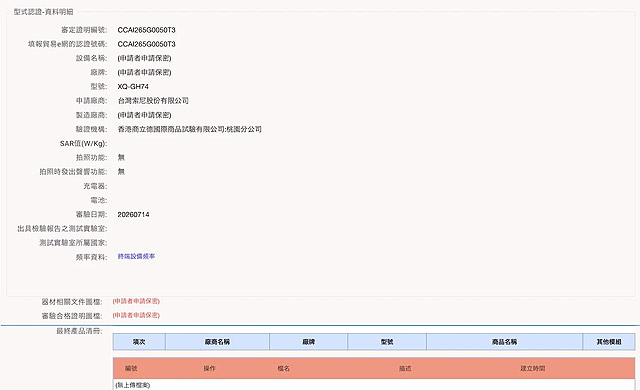The width and height of the screenshot is (640, 390).
Task: Click the 審驗合格證明圖檔 label
Action: pyautogui.click(x=72, y=316)
